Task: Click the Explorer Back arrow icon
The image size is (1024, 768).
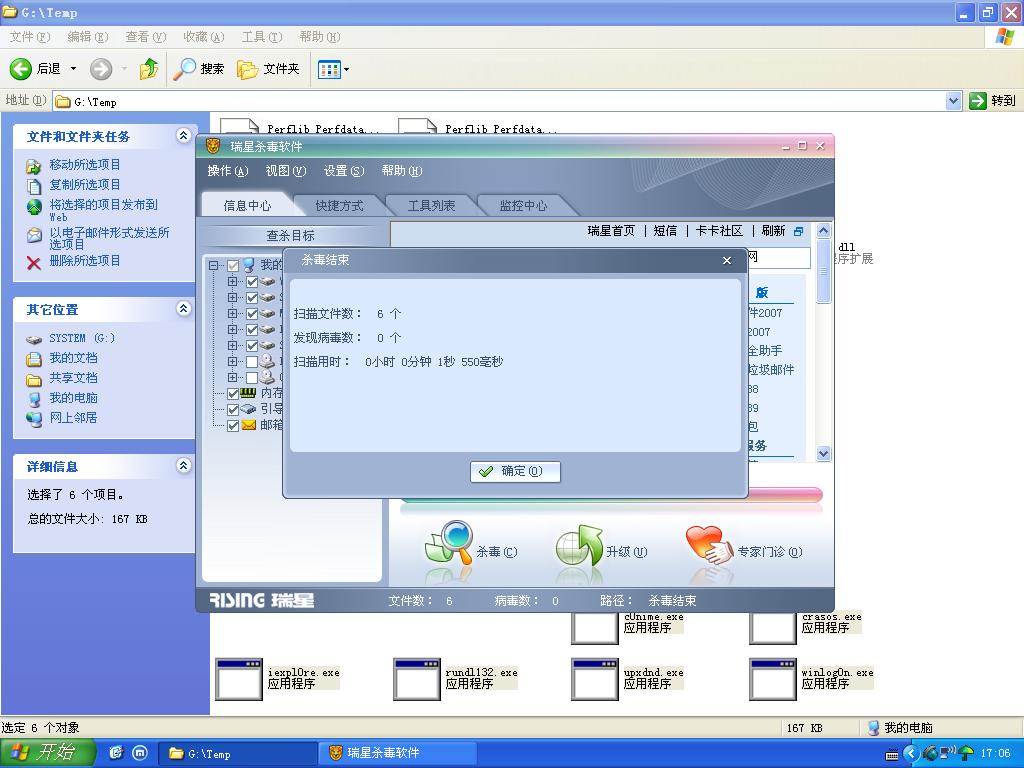Action: click(x=20, y=69)
